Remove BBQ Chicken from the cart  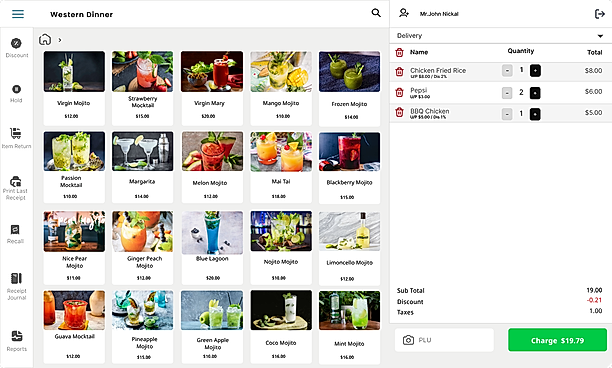coord(399,112)
